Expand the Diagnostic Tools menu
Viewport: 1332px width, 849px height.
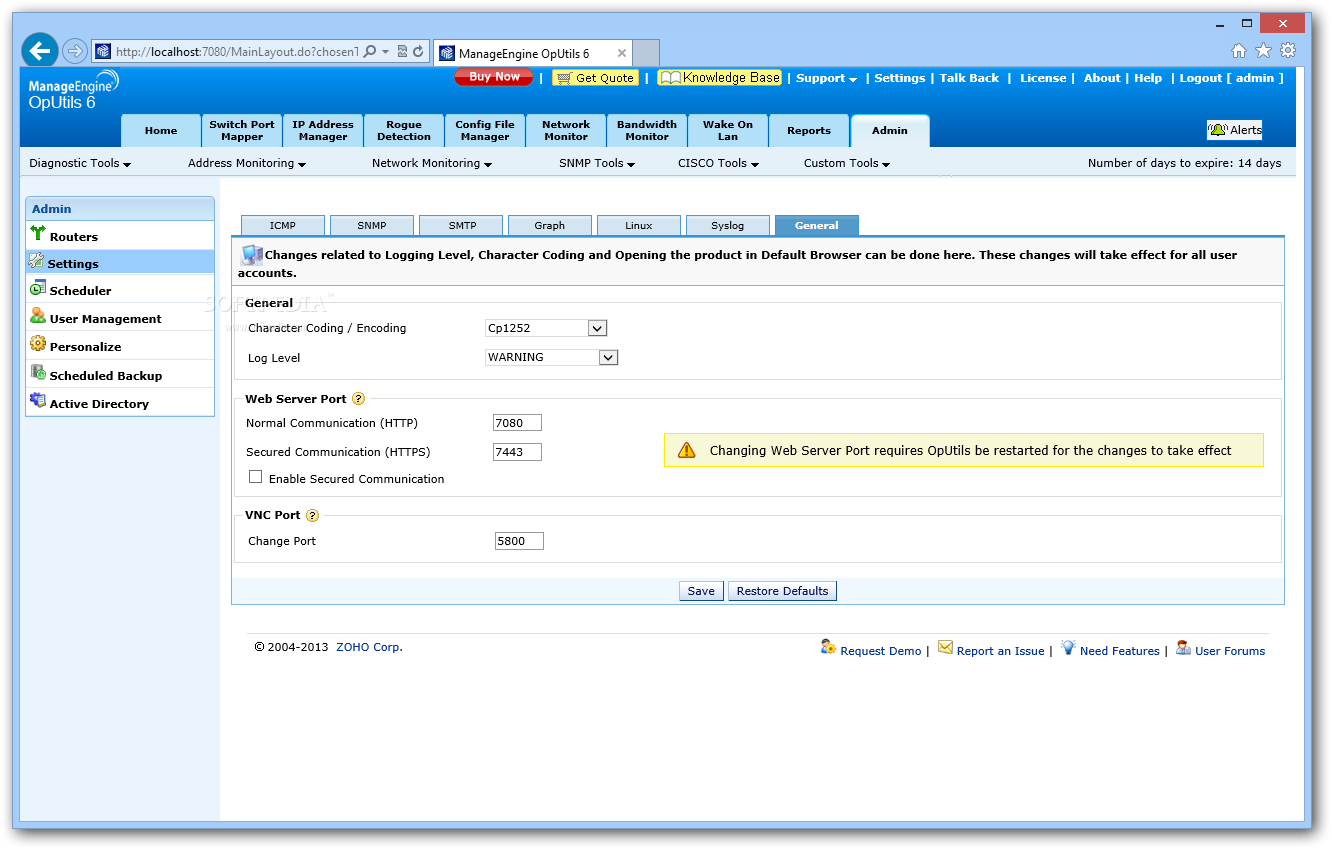click(x=80, y=163)
